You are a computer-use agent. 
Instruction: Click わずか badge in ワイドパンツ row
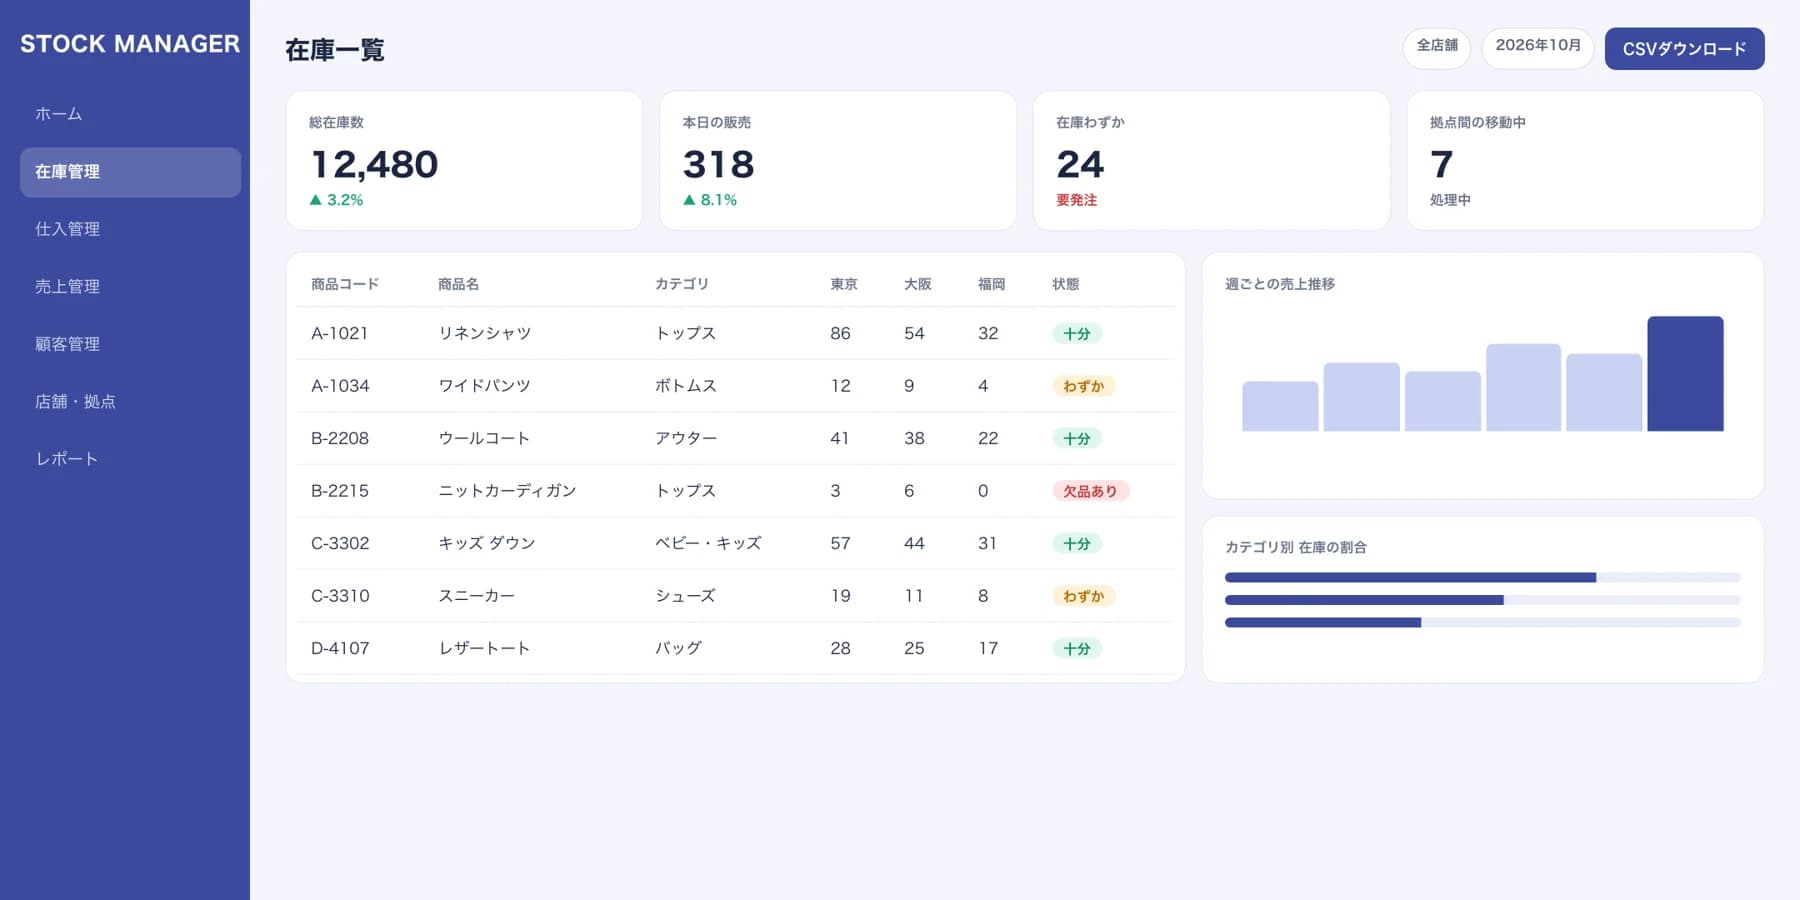click(x=1084, y=386)
